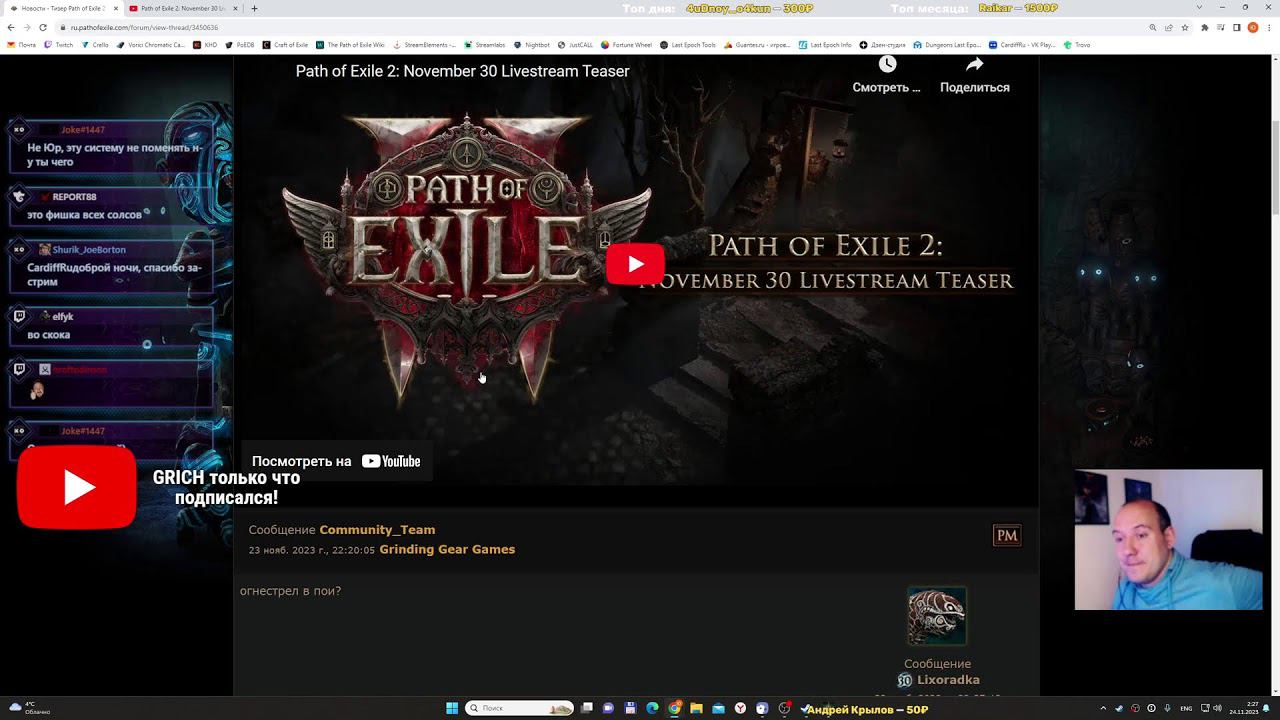Open the Windows Start menu
Viewport: 1280px width, 720px height.
[452, 708]
